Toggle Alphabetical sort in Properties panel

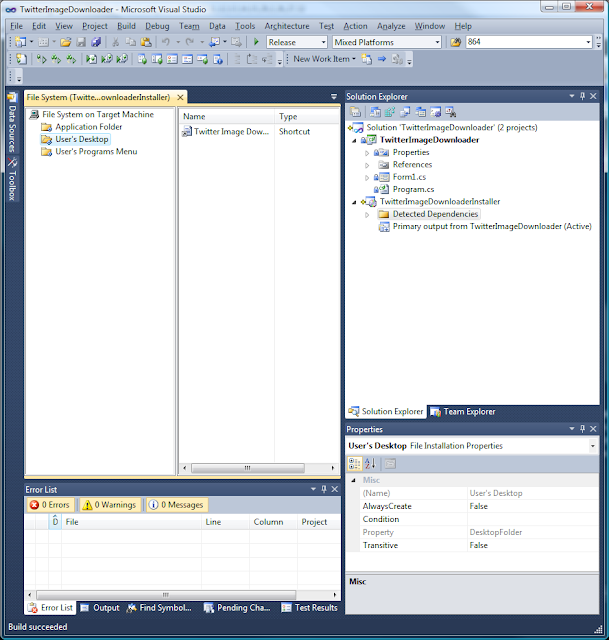coord(370,464)
